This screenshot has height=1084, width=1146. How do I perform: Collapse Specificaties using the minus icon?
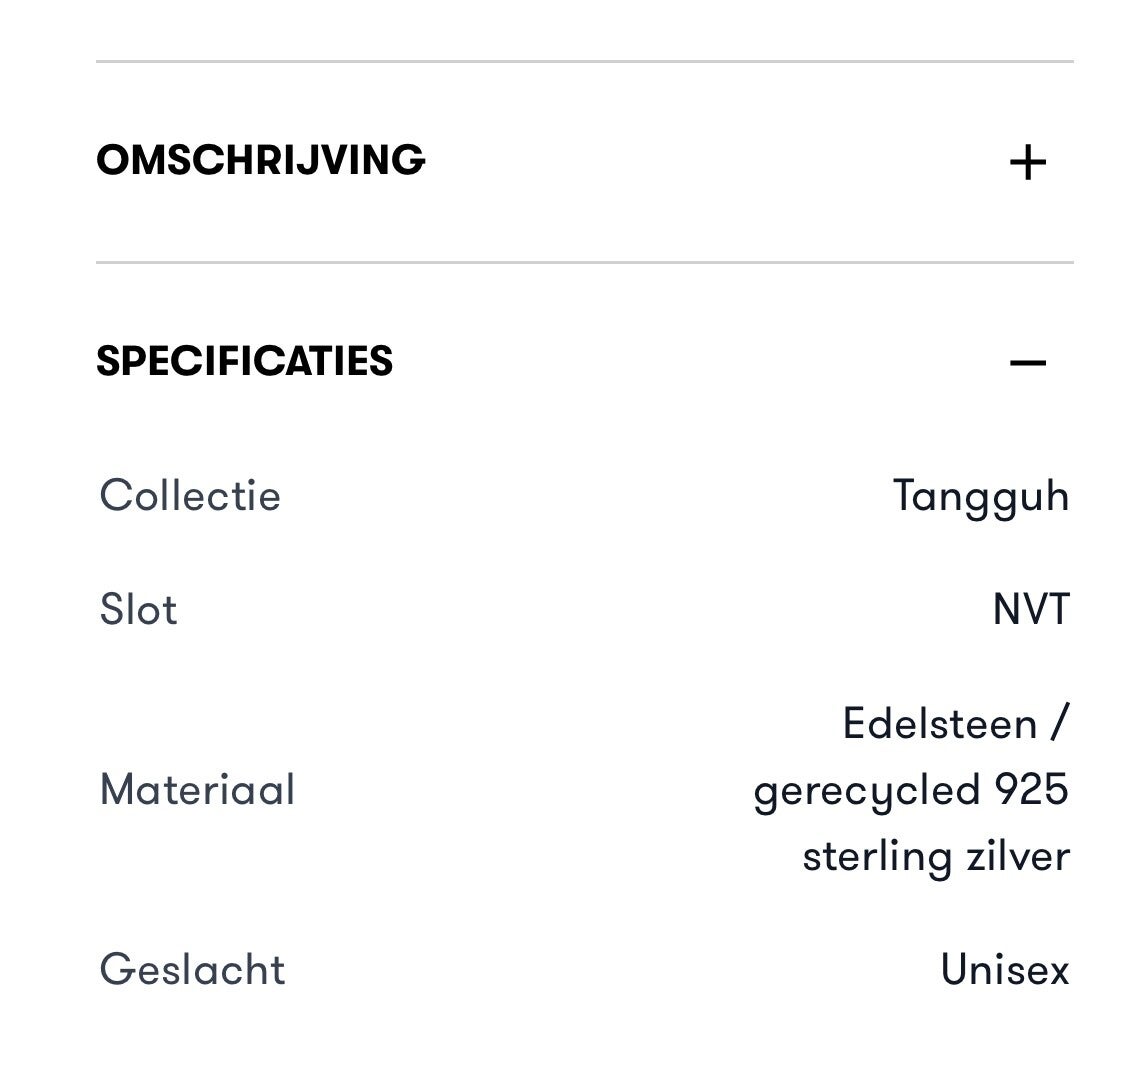tap(1027, 362)
